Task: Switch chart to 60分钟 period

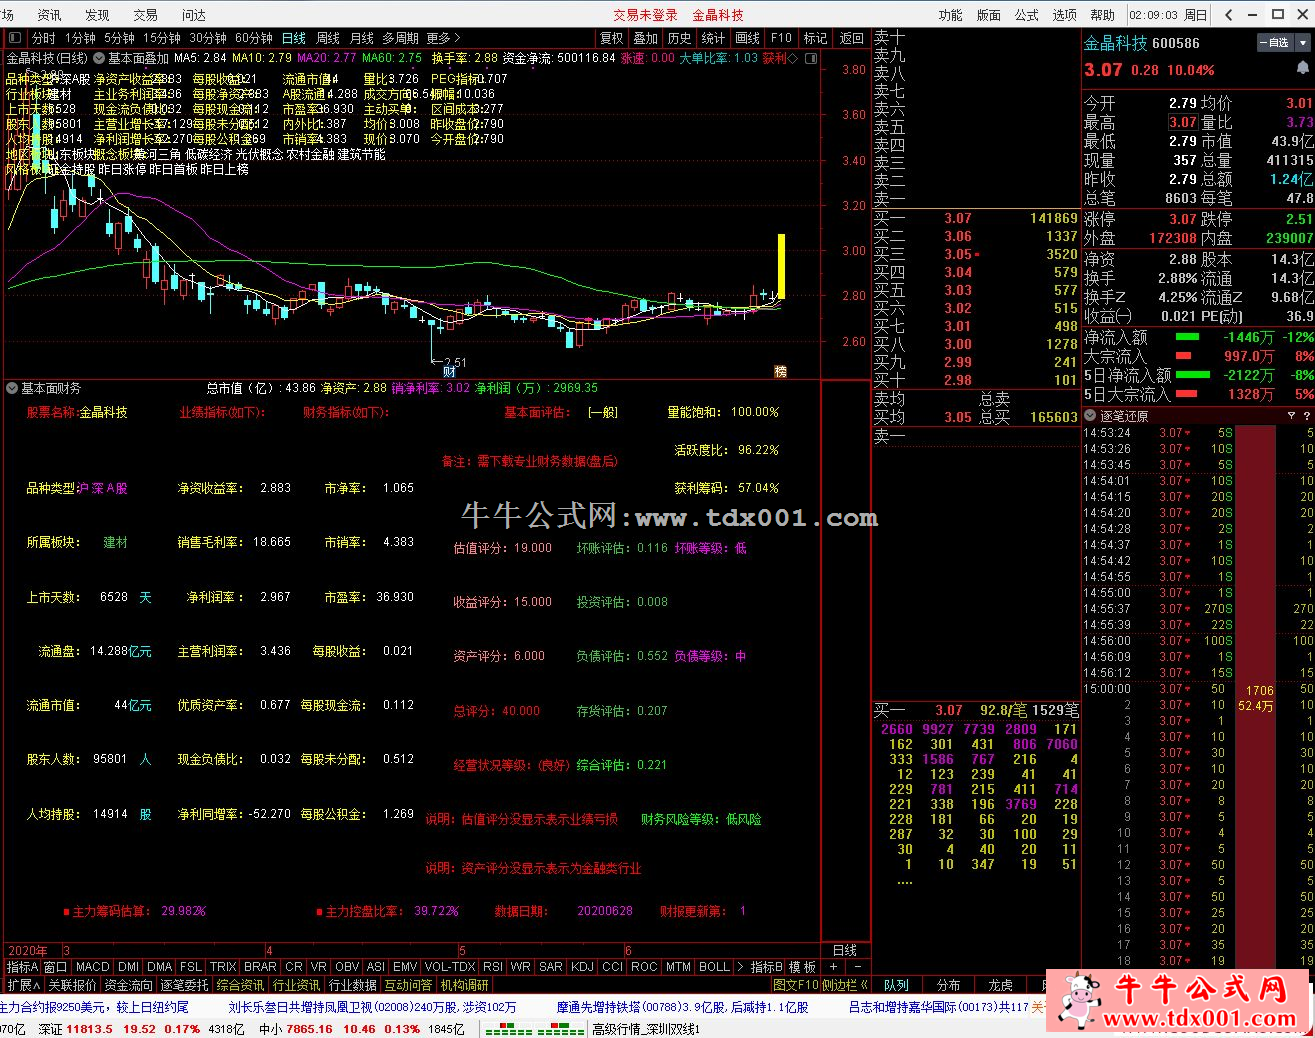Action: [254, 38]
